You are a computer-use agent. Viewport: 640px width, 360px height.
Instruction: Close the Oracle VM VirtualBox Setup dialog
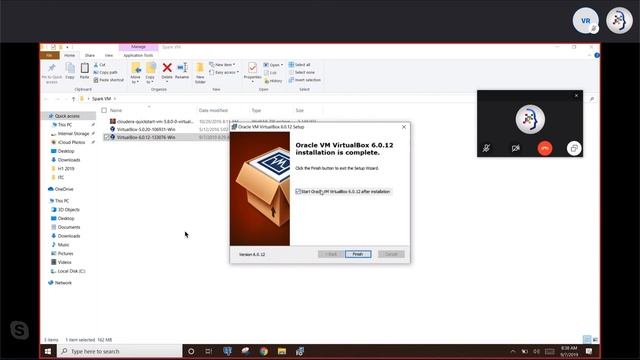[404, 127]
